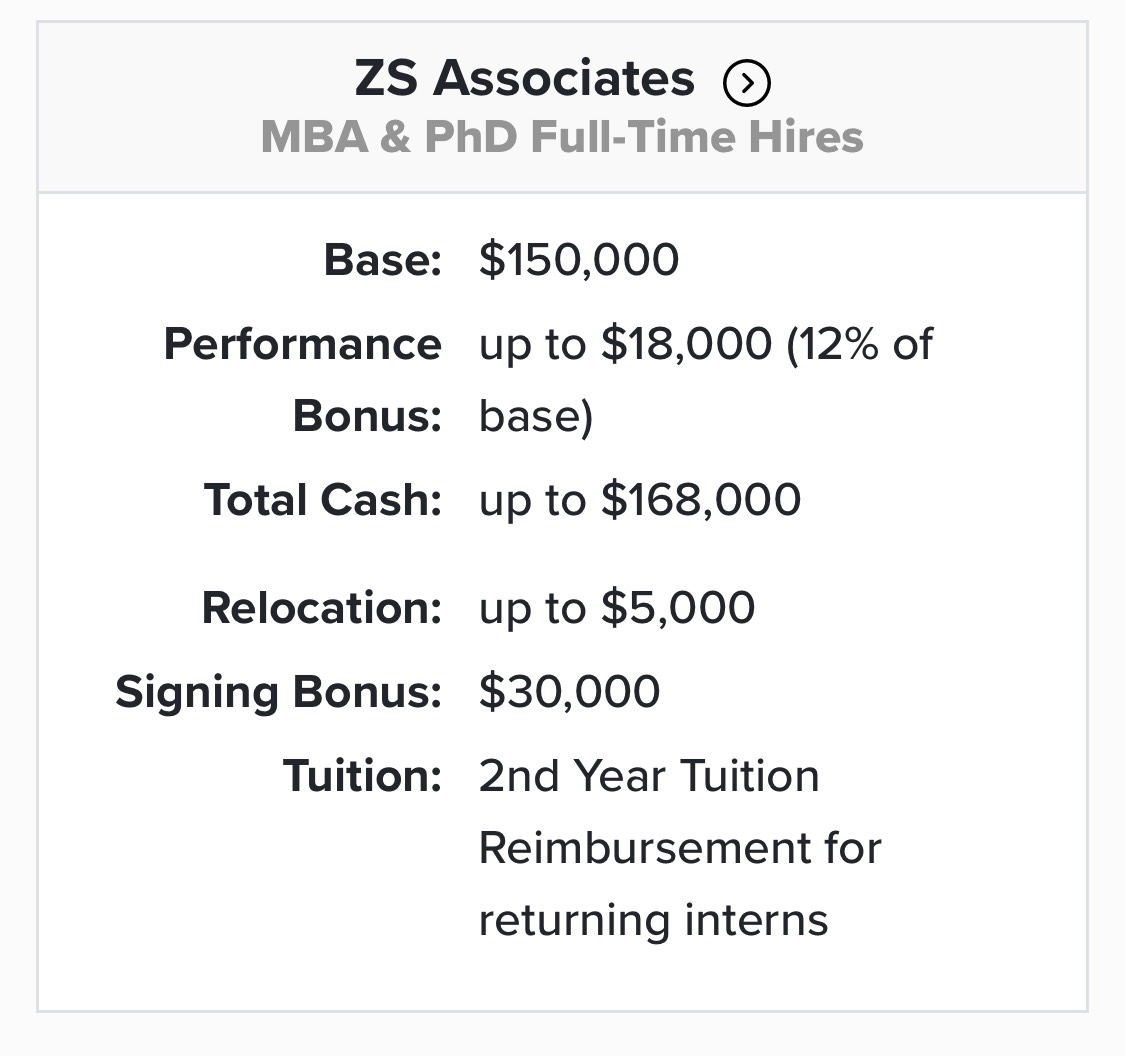The height and width of the screenshot is (1056, 1125).
Task: Click the Base label
Action: (382, 259)
